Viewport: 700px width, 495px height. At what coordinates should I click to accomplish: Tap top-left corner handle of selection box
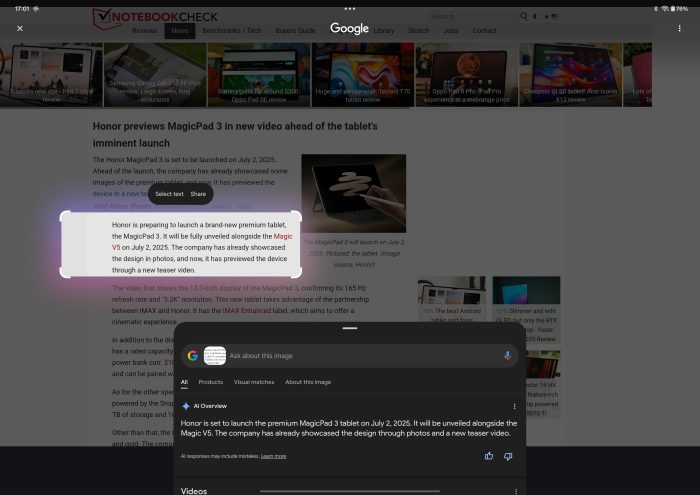pyautogui.click(x=65, y=217)
